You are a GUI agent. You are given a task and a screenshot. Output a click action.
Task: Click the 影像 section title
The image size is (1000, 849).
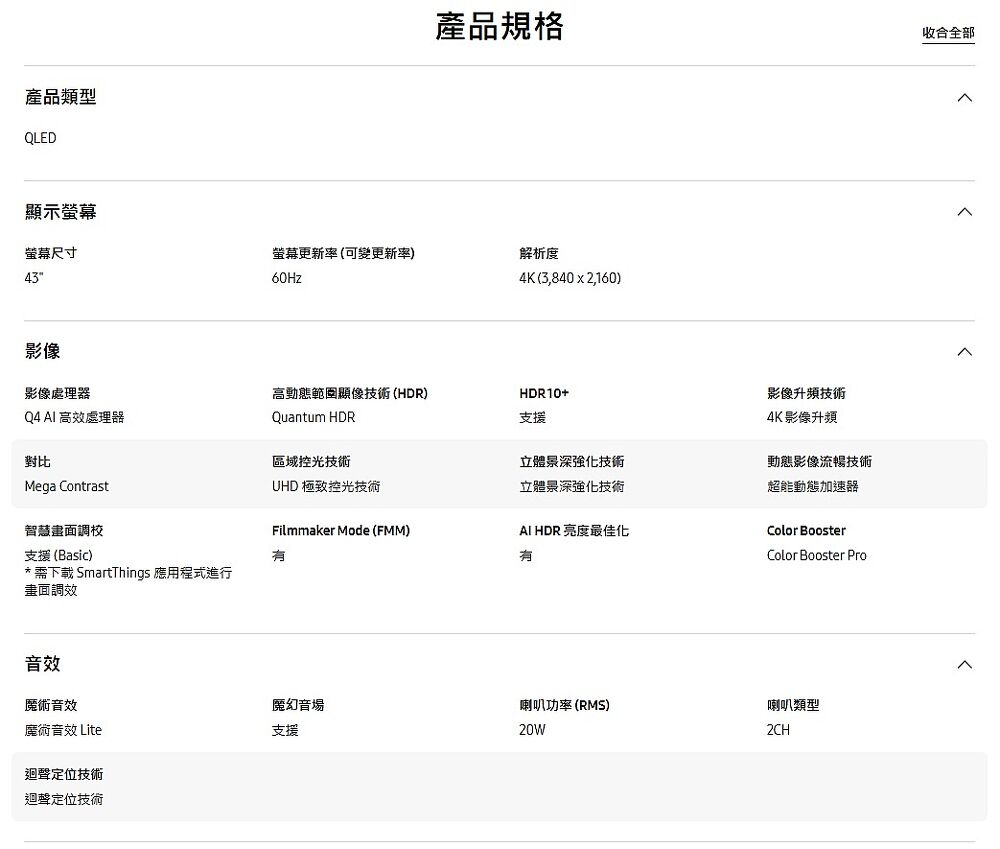pos(42,351)
